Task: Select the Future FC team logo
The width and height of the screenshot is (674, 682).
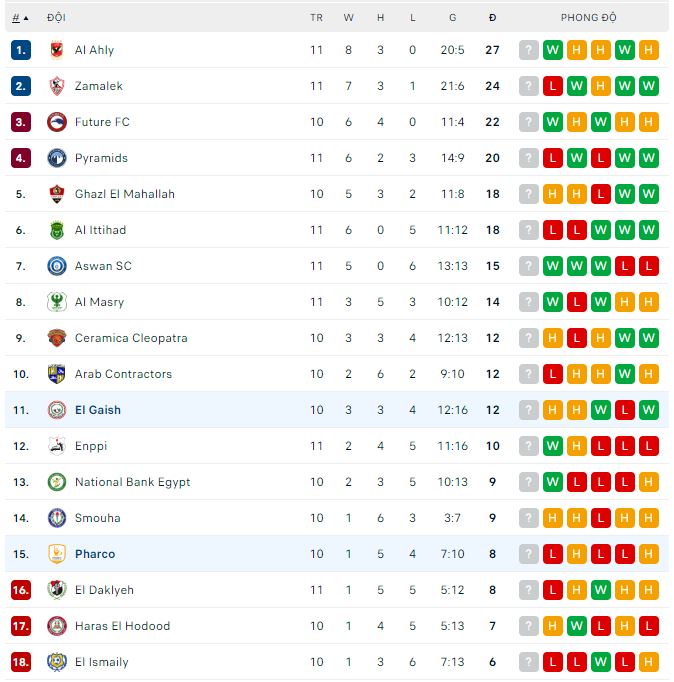Action: coord(56,122)
